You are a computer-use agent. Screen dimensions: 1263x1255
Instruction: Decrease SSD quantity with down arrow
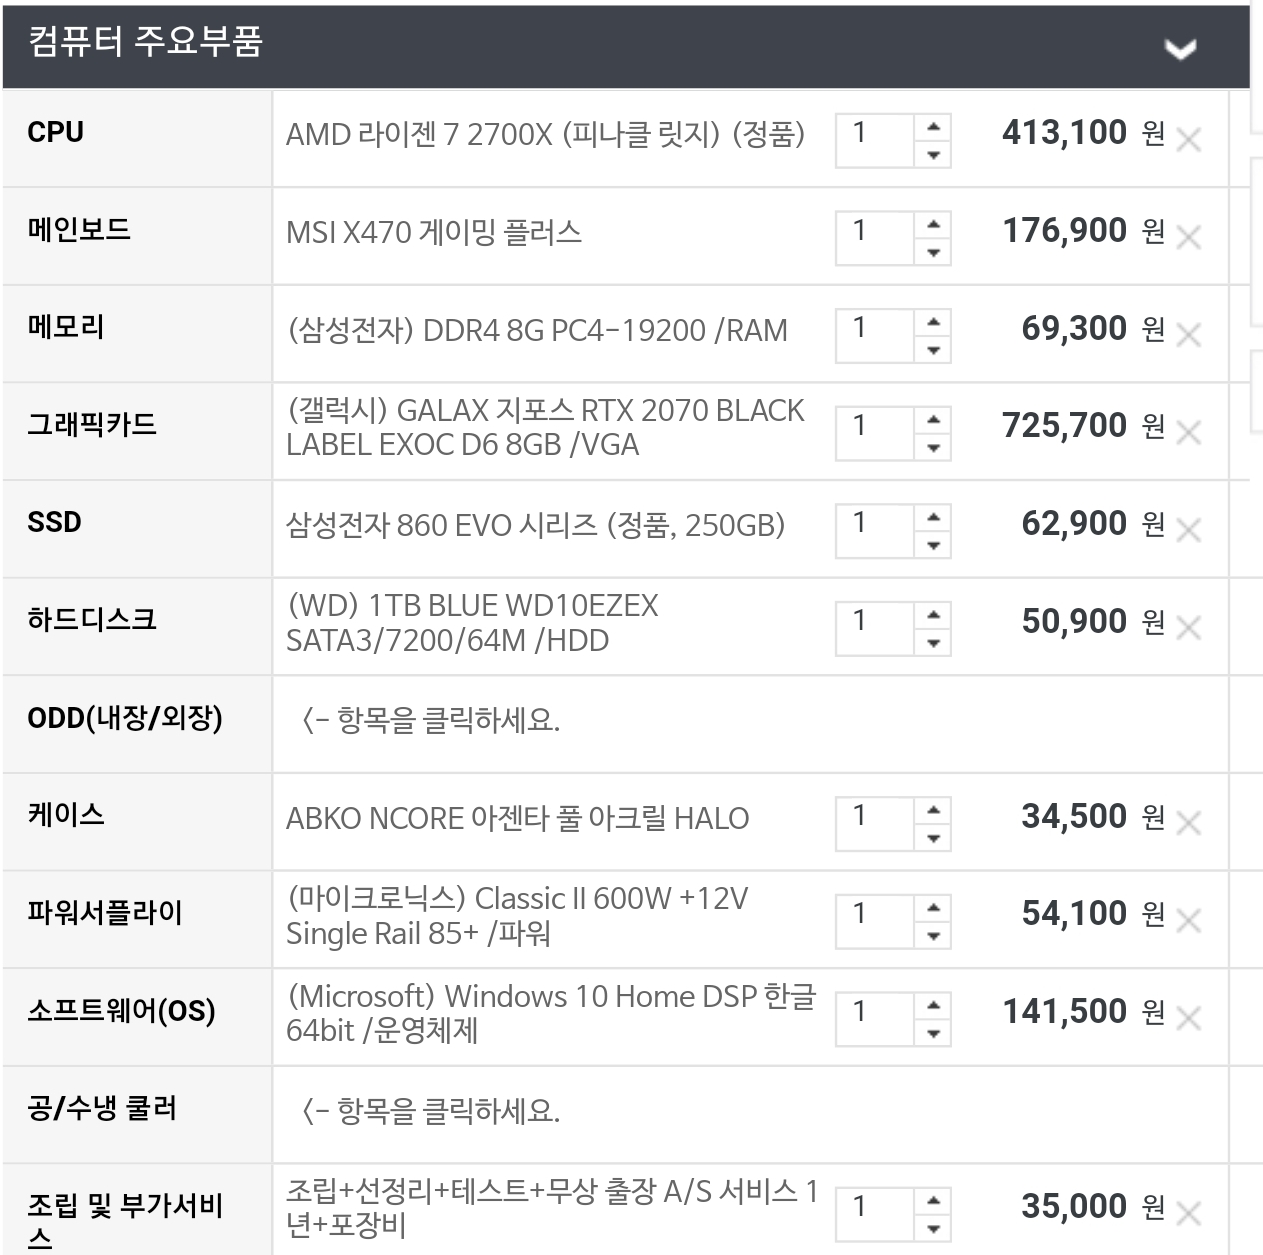pos(933,545)
